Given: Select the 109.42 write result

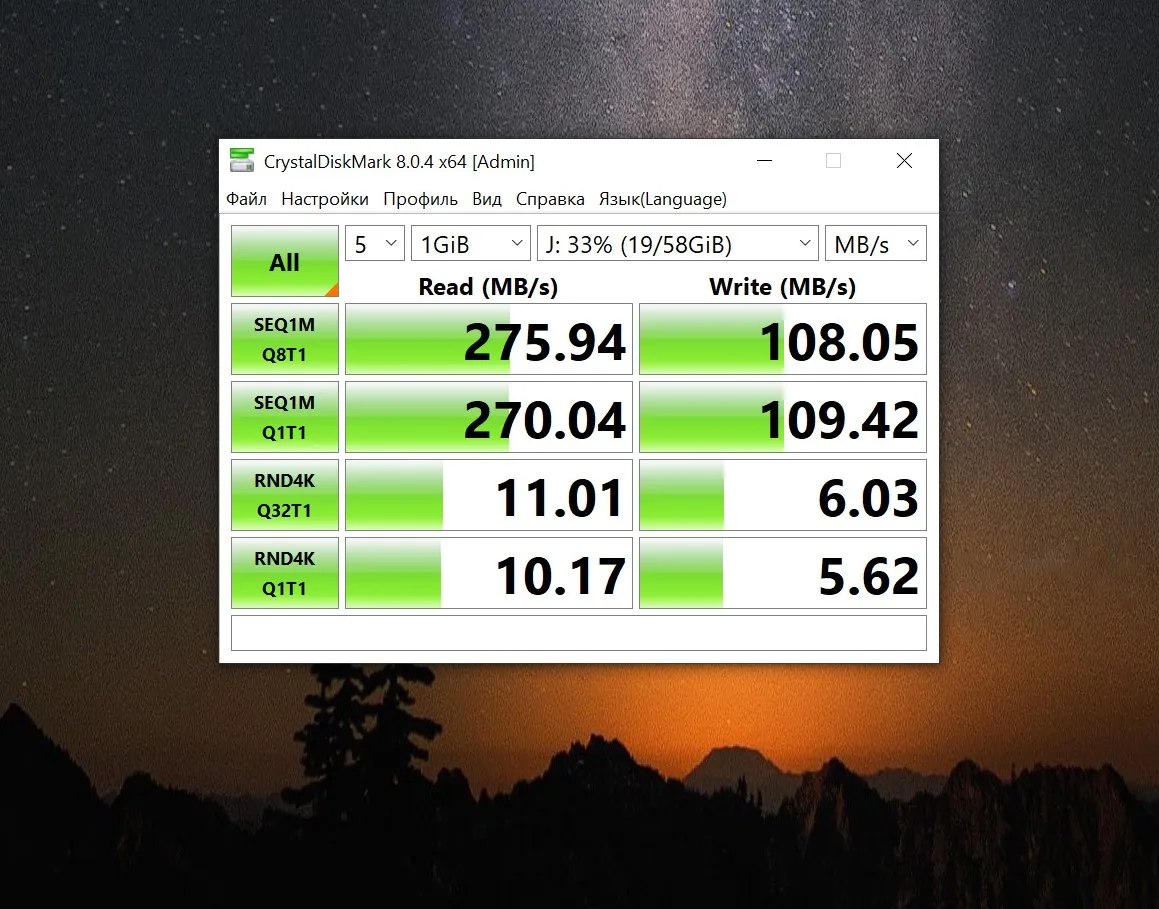Looking at the screenshot, I should [x=783, y=417].
